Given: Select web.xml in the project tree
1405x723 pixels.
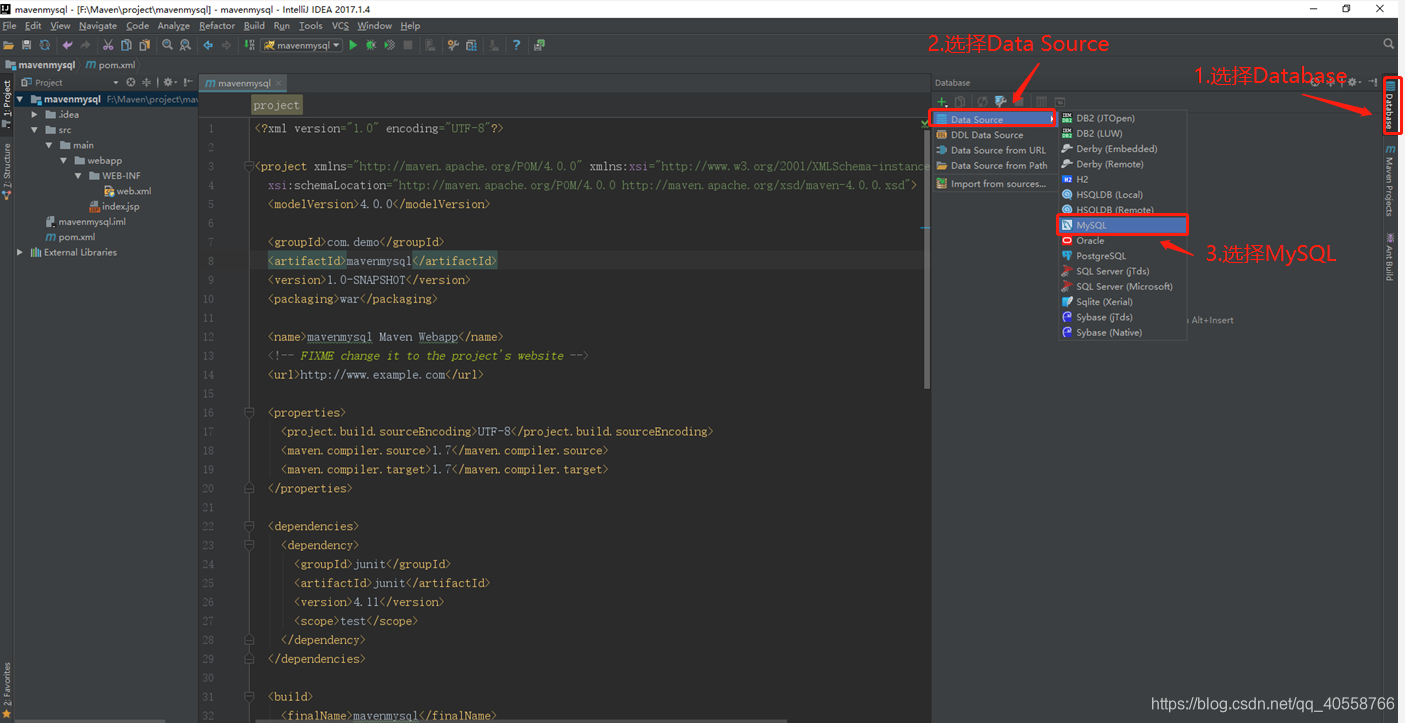Looking at the screenshot, I should click(127, 191).
